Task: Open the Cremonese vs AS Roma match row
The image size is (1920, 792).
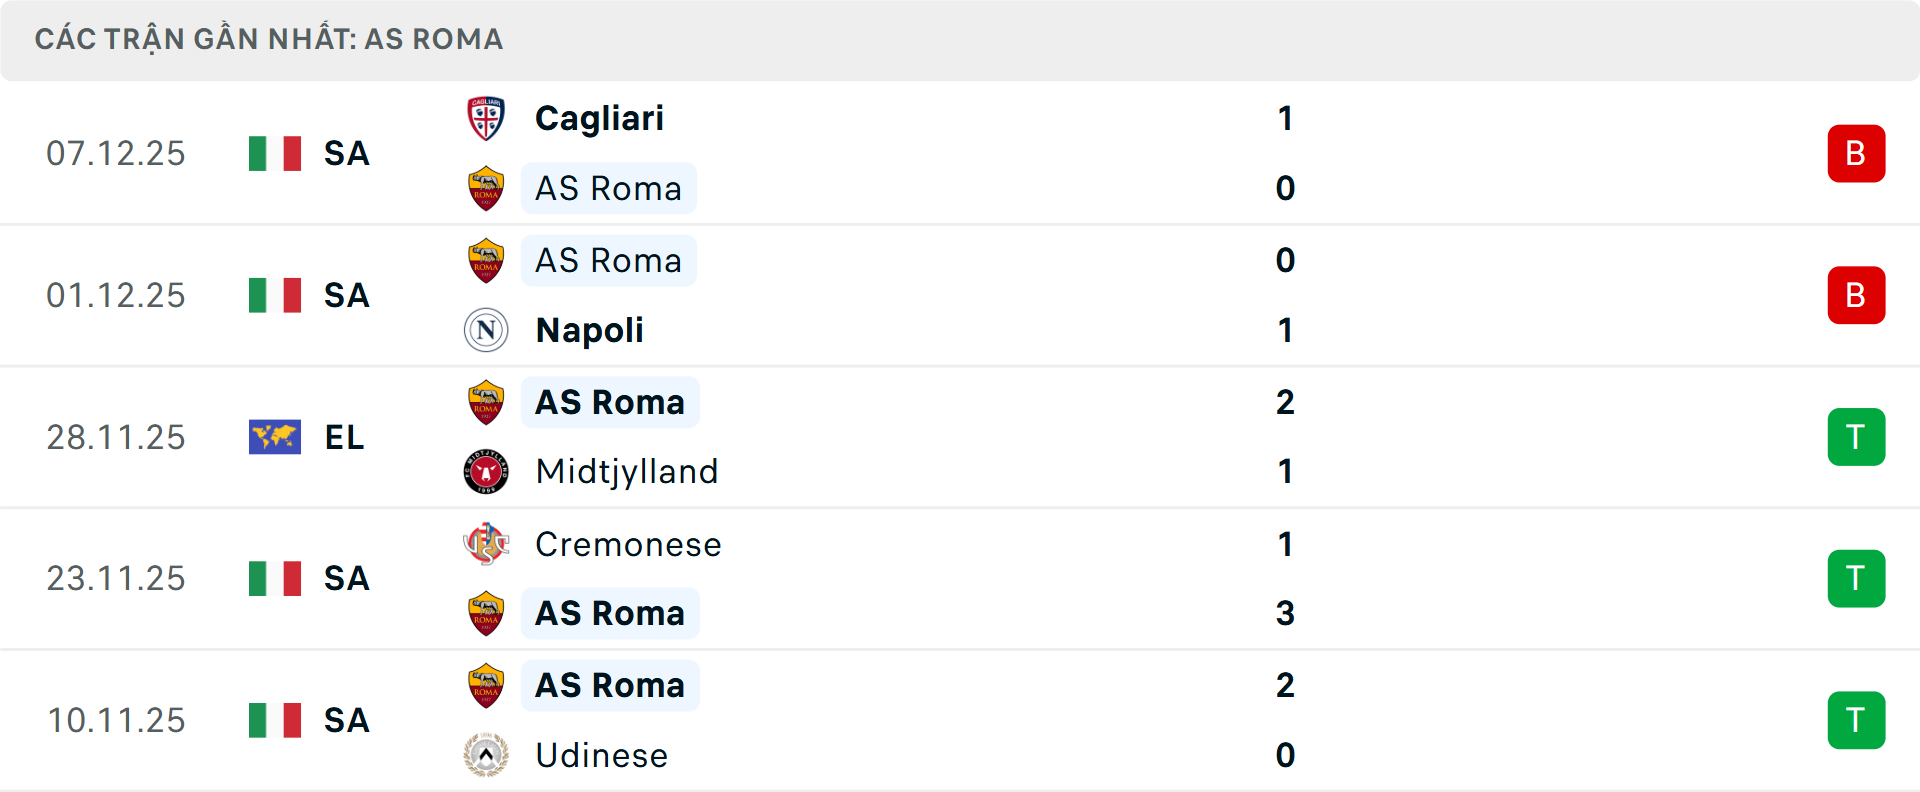Action: [x=960, y=578]
